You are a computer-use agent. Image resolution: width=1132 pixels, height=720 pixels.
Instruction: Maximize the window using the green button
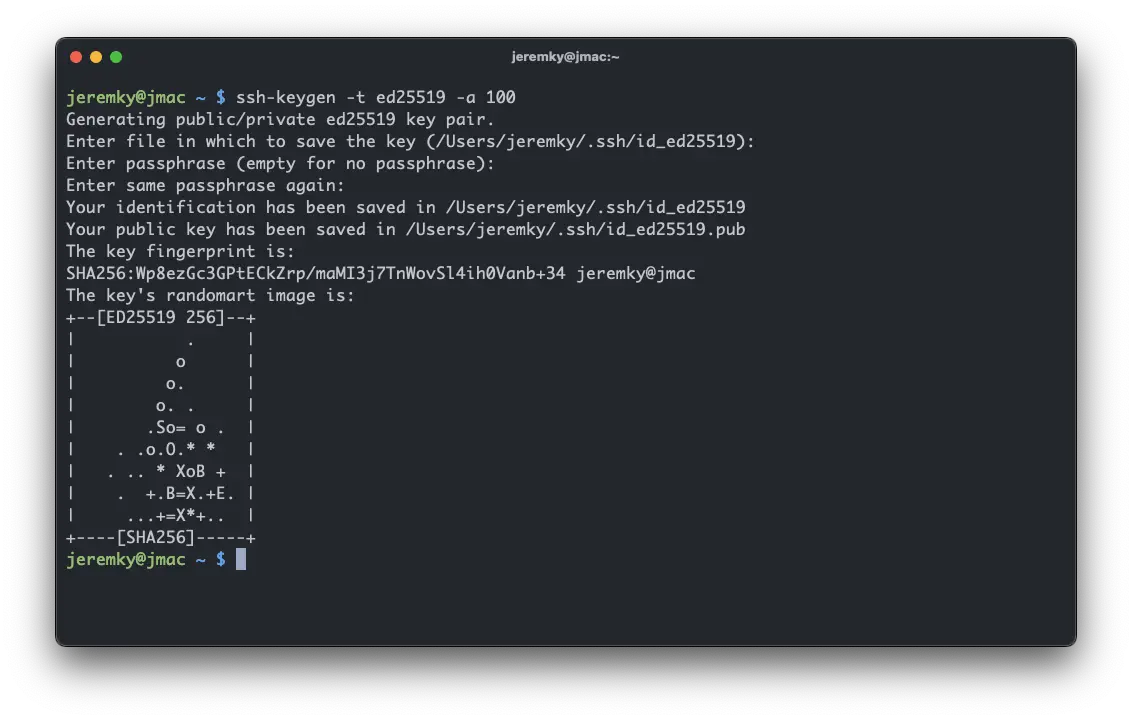click(x=116, y=57)
